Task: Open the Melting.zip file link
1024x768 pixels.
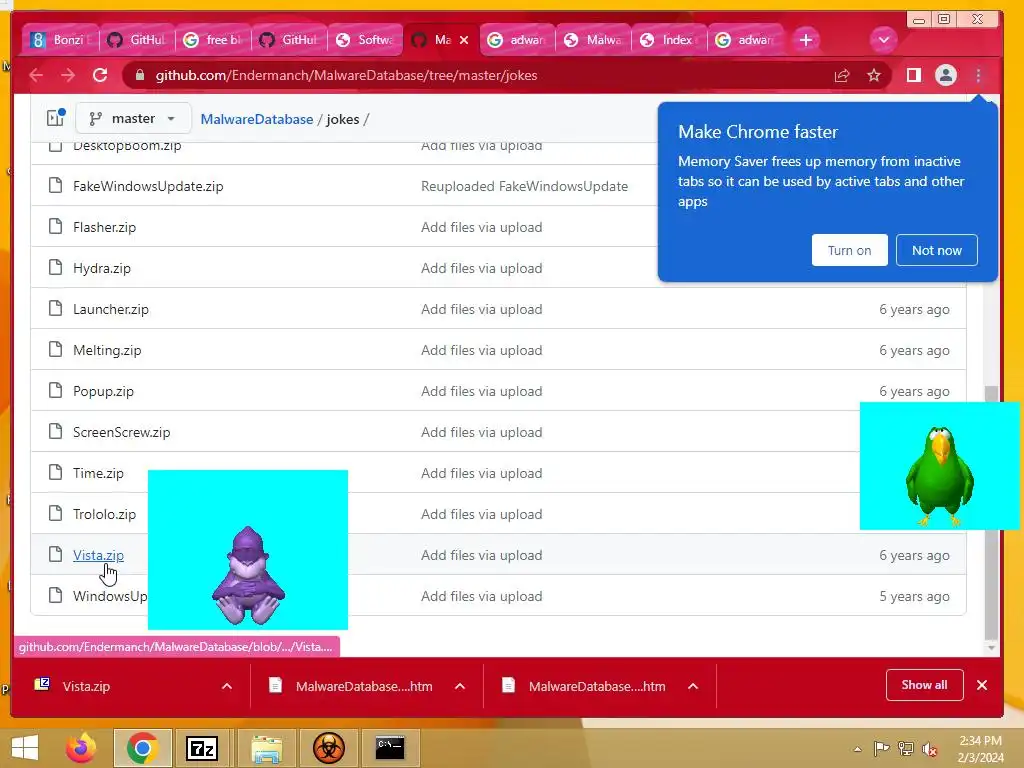Action: click(x=107, y=350)
